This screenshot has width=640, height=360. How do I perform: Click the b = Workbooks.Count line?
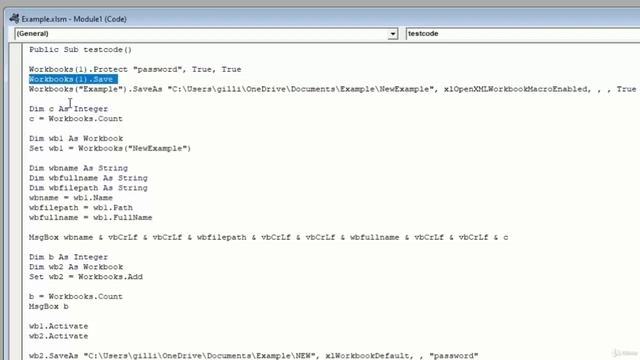coord(76,296)
